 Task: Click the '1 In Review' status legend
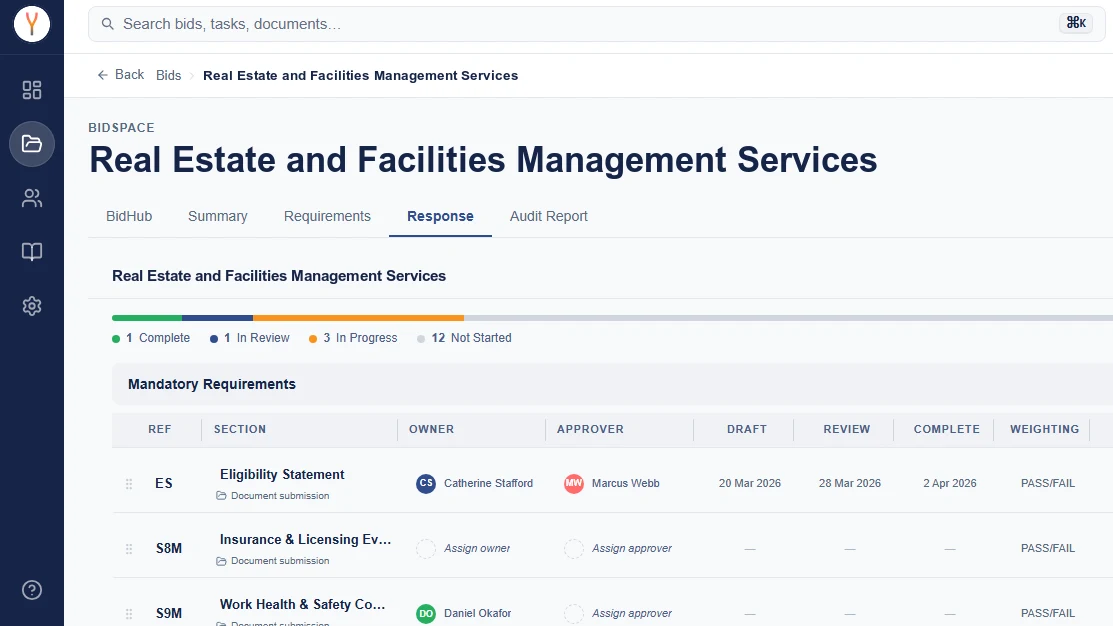(x=250, y=338)
